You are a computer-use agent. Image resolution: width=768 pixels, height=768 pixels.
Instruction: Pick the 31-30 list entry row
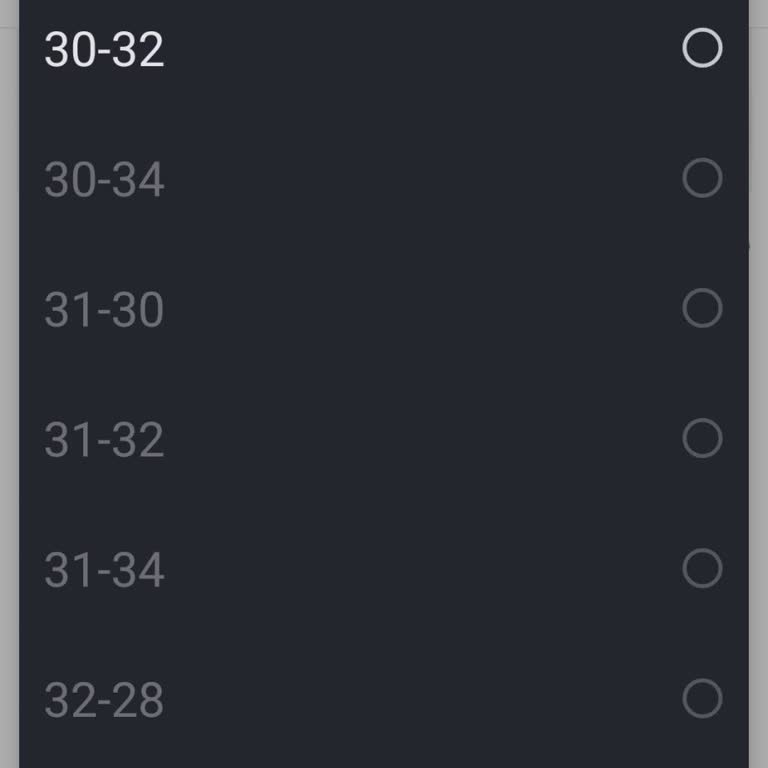(x=384, y=309)
